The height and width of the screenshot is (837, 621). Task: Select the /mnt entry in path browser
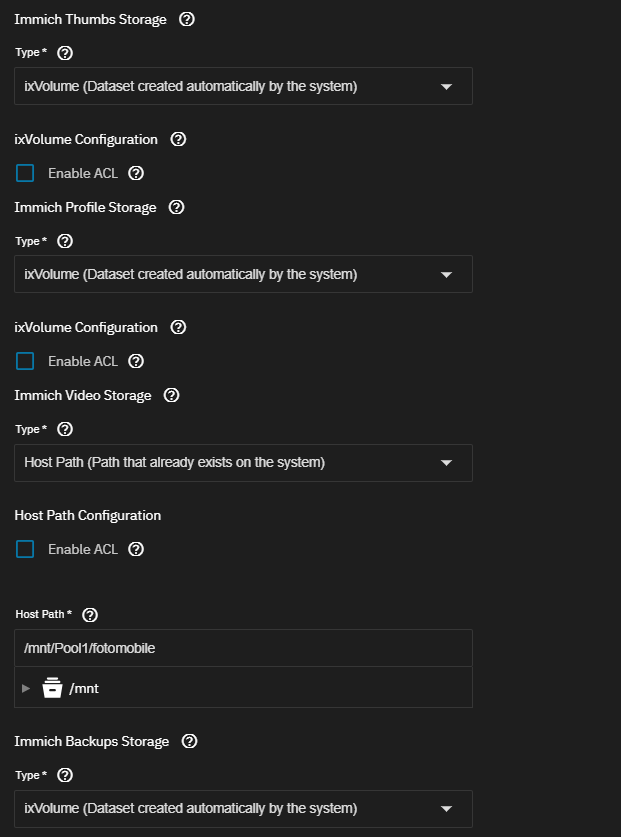(x=84, y=688)
